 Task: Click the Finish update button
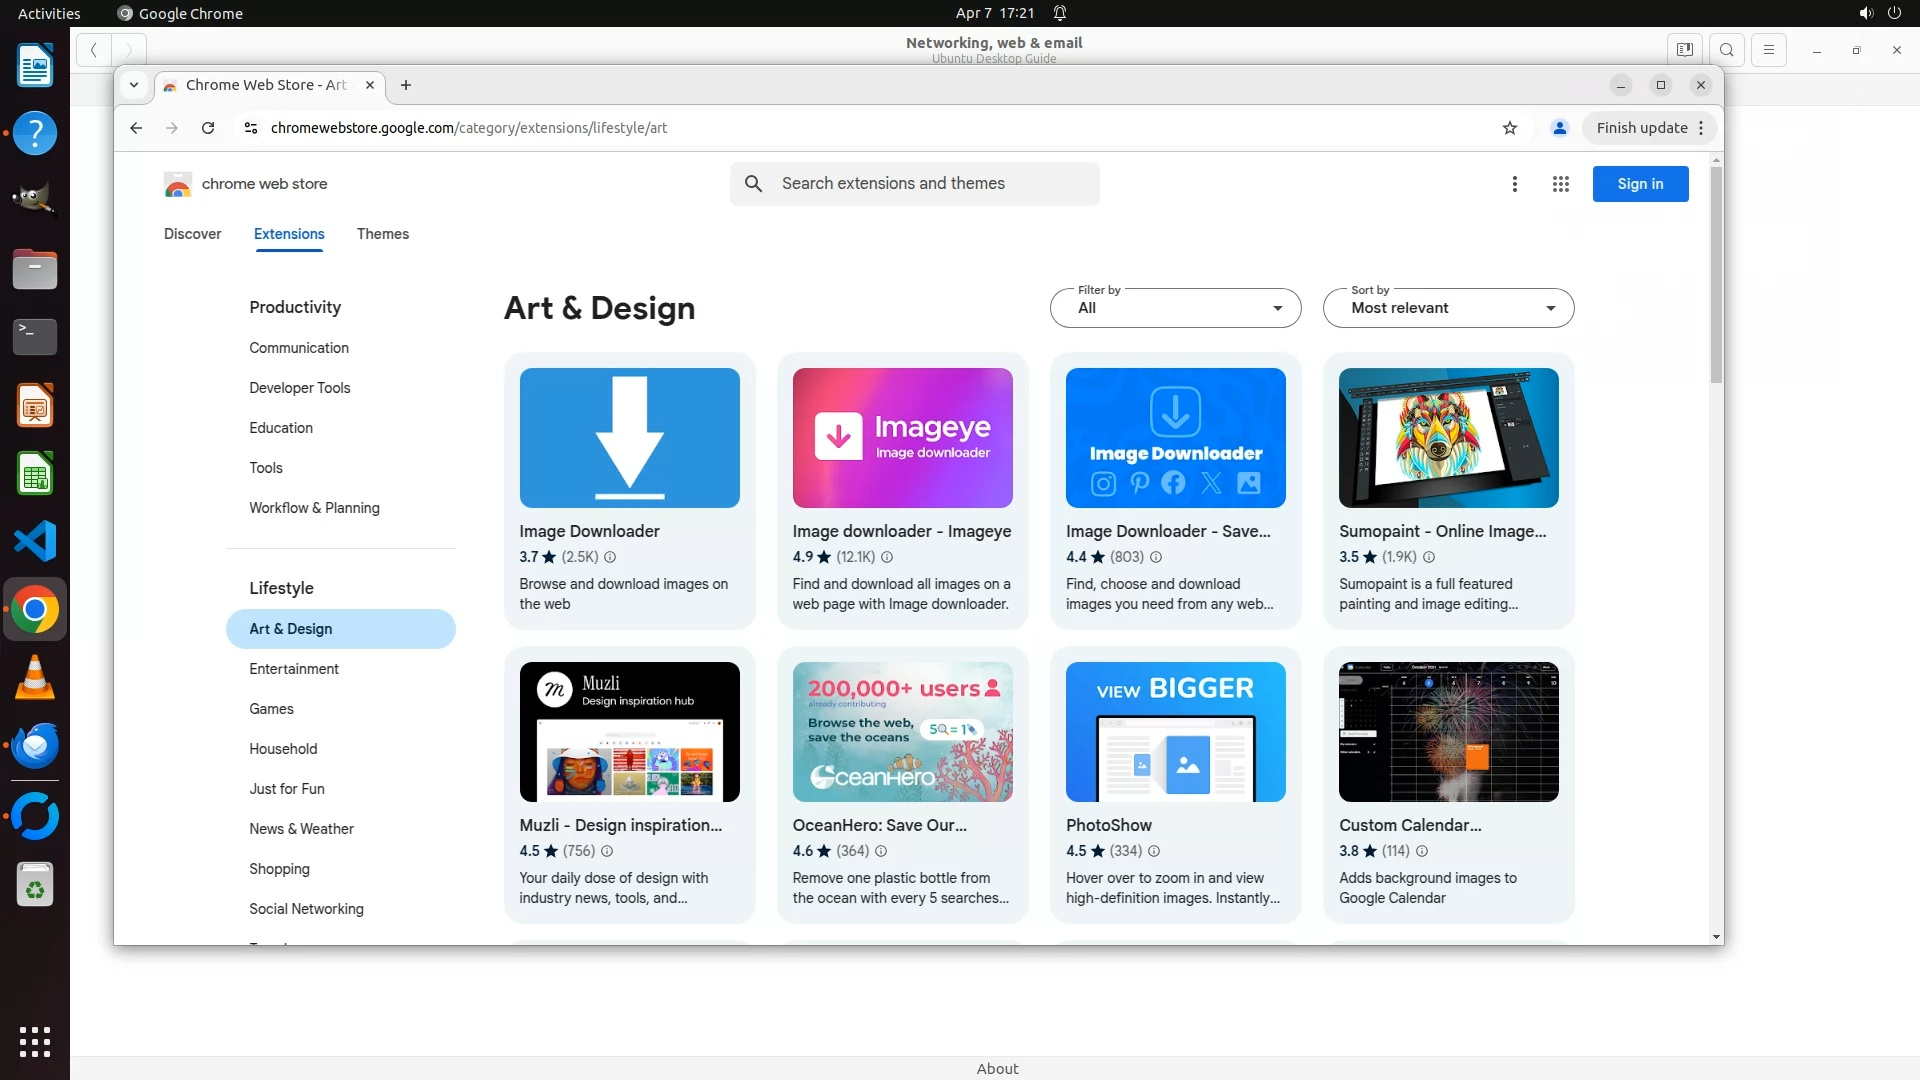click(x=1641, y=128)
